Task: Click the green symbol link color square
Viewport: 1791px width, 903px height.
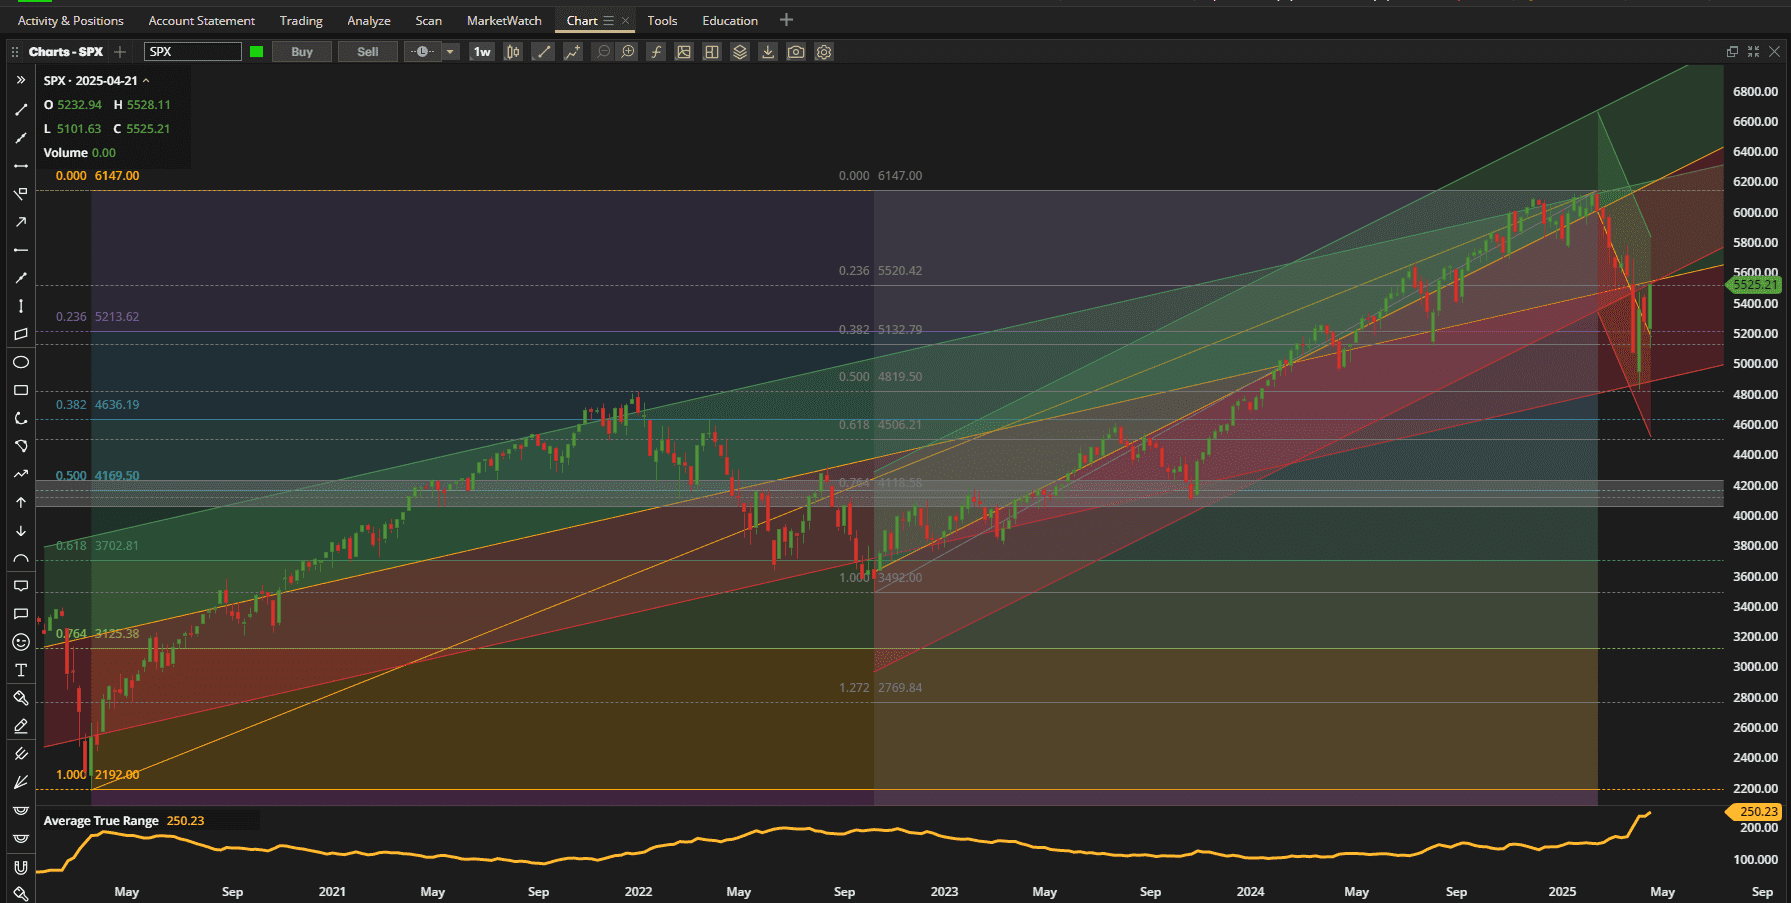Action: 257,52
